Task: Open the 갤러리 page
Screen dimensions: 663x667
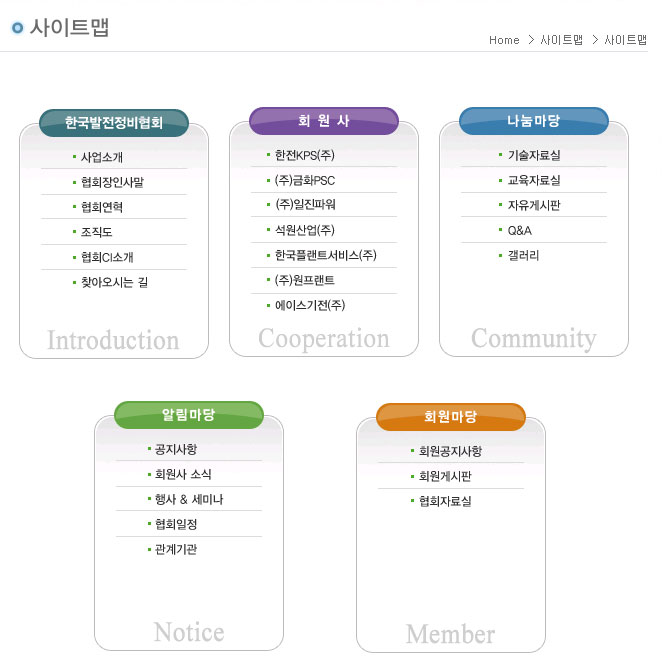Action: pyautogui.click(x=523, y=256)
